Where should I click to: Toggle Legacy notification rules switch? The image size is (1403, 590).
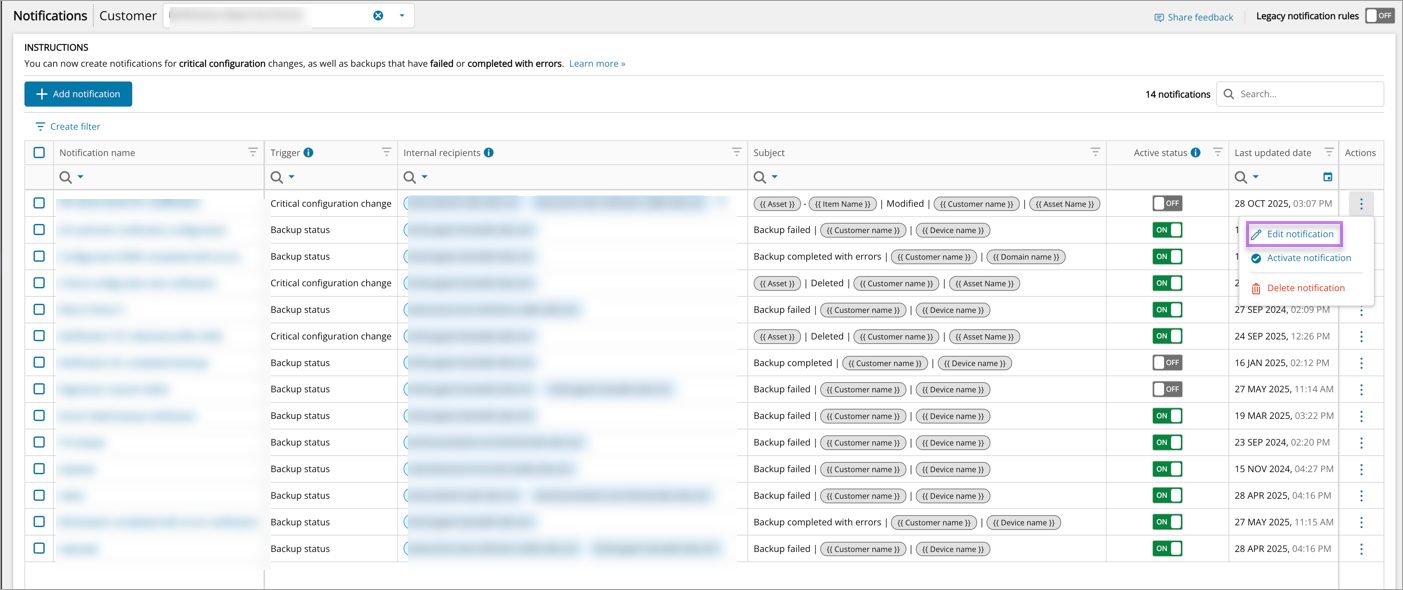click(1379, 16)
